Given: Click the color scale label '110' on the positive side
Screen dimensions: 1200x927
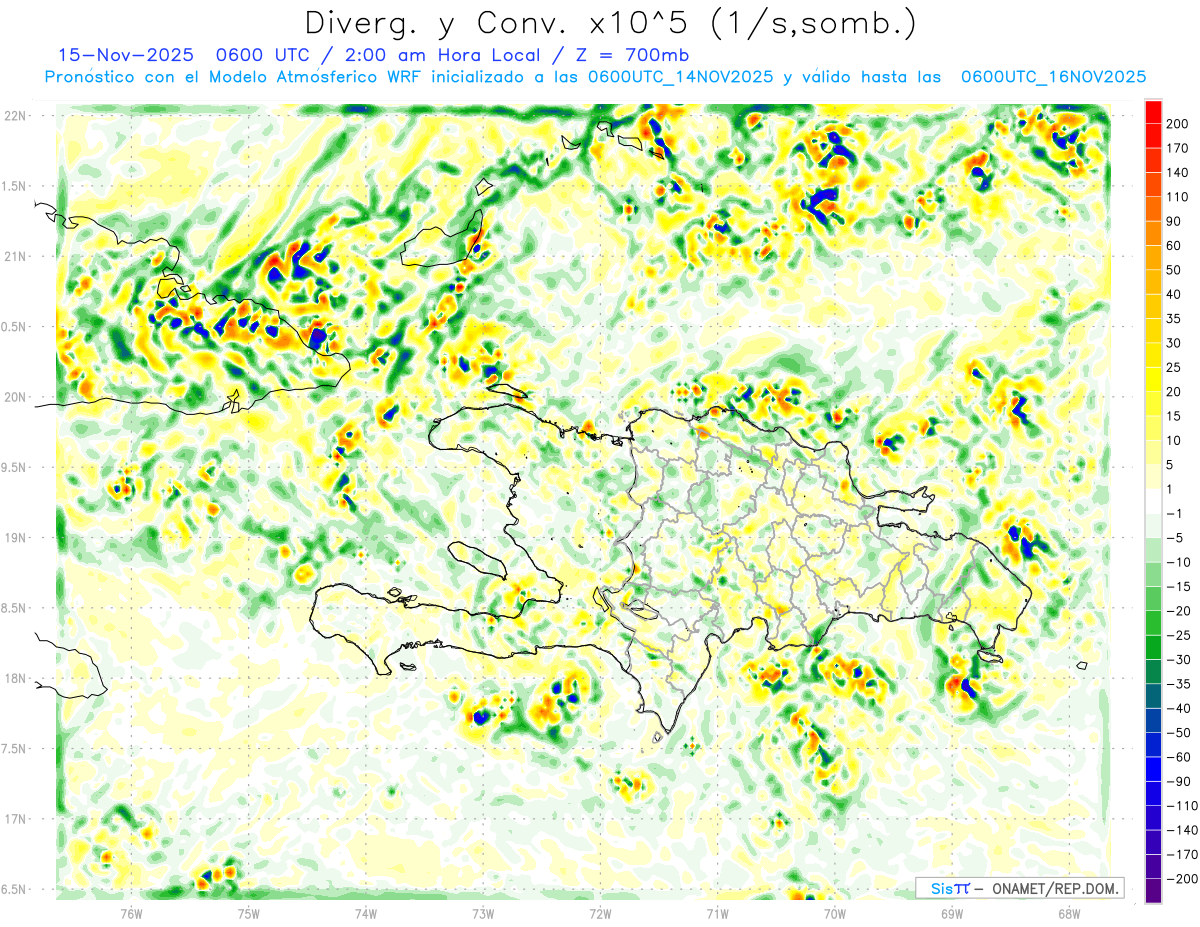Looking at the screenshot, I should tap(1178, 197).
